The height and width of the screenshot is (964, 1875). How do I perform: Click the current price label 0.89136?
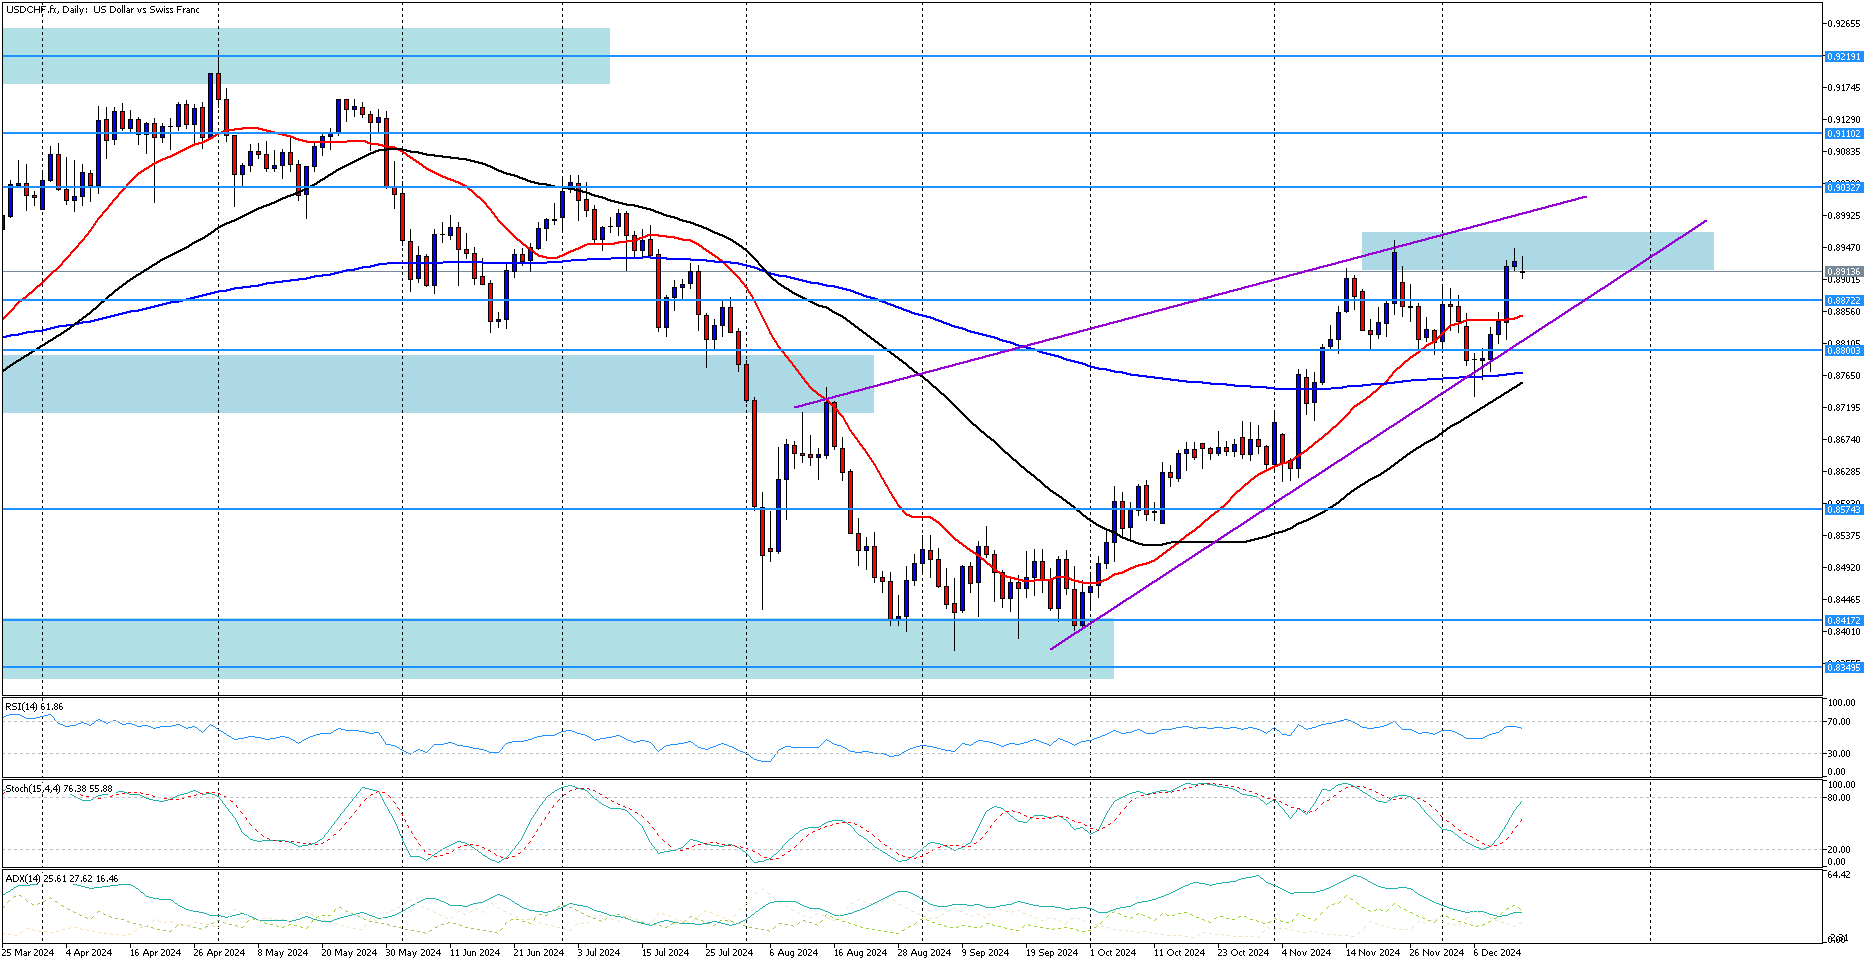pos(1843,271)
